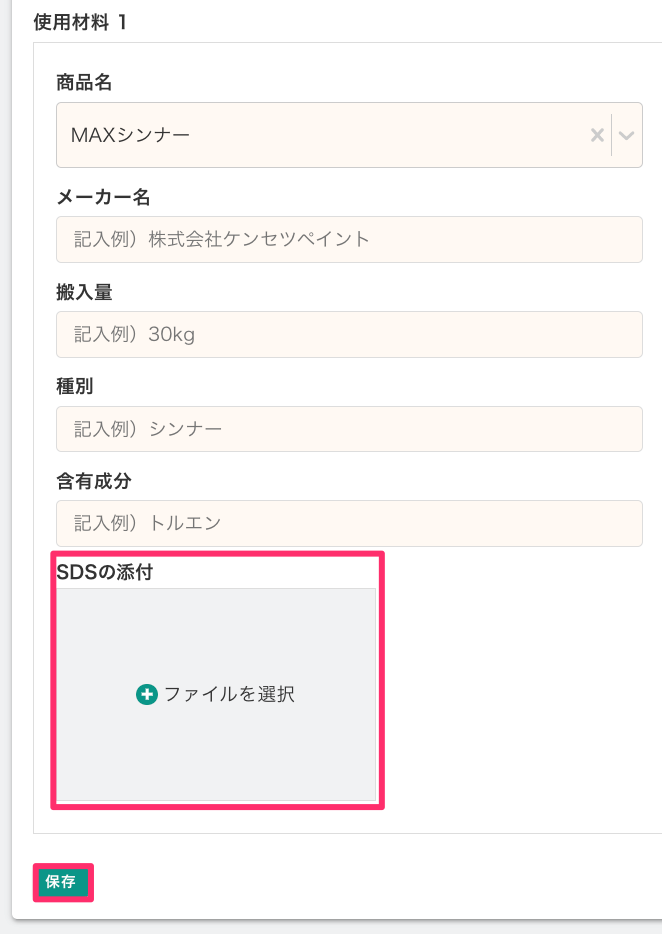Focus the メーカー名 input field
Screen dimensions: 662x934
click(349, 240)
